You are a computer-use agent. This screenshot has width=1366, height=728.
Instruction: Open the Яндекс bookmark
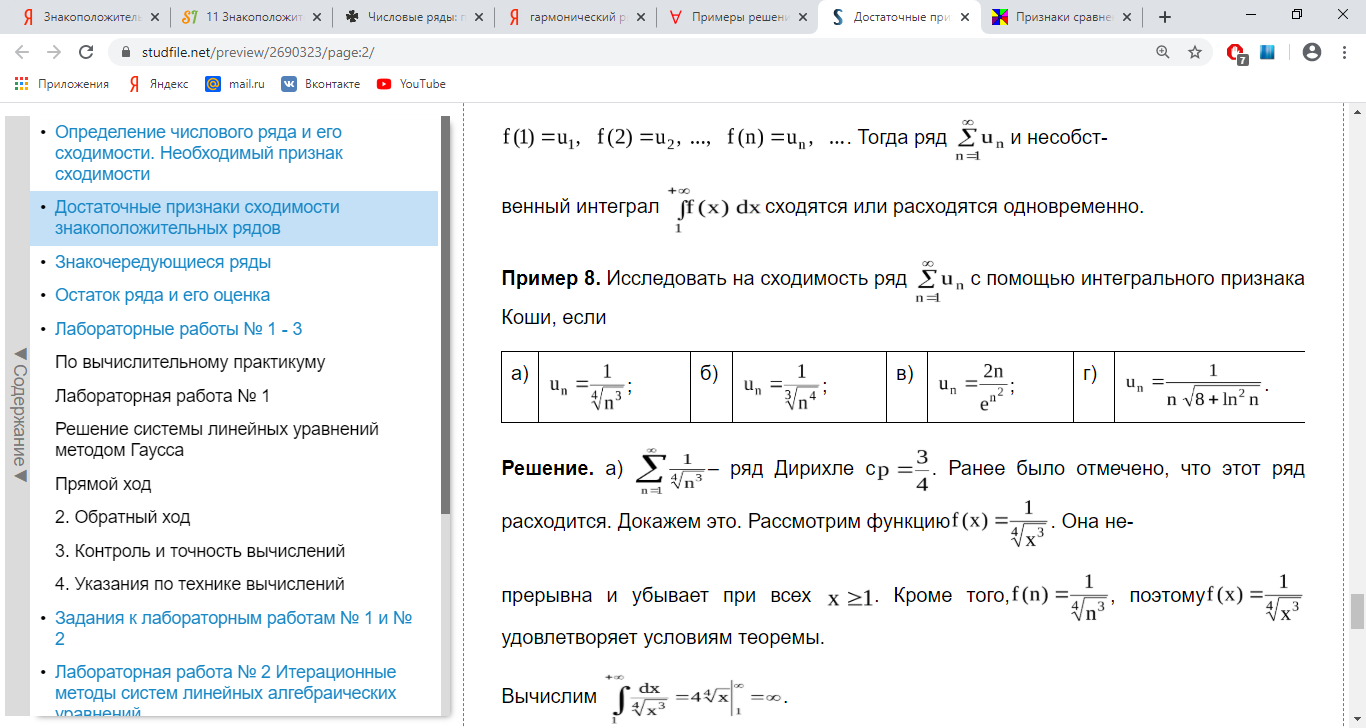(x=158, y=84)
